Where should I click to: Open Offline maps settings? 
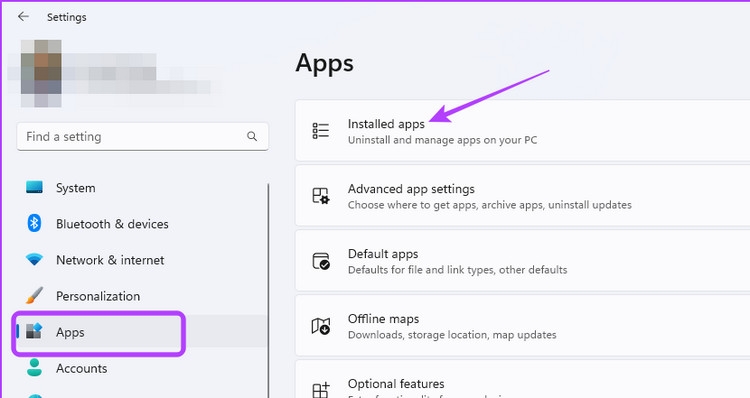523,326
